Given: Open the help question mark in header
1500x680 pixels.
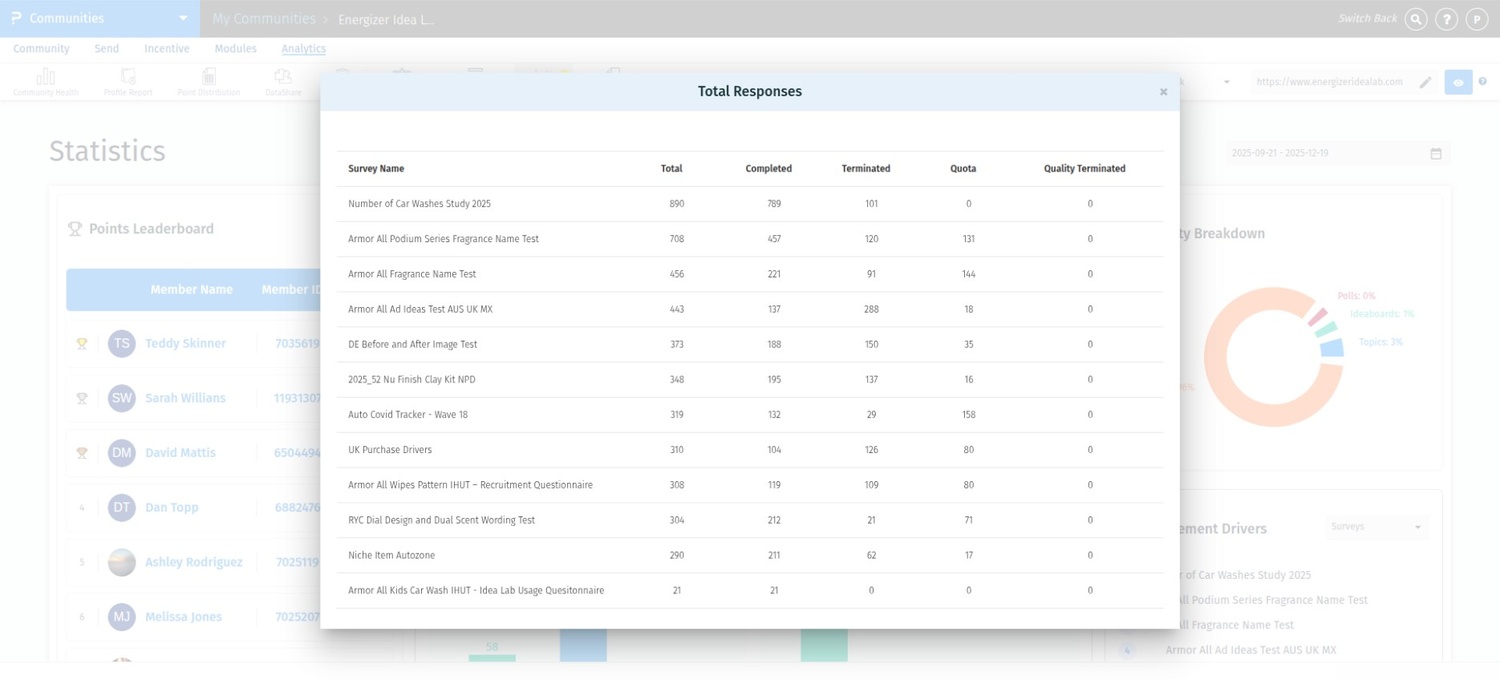Looking at the screenshot, I should pyautogui.click(x=1446, y=19).
